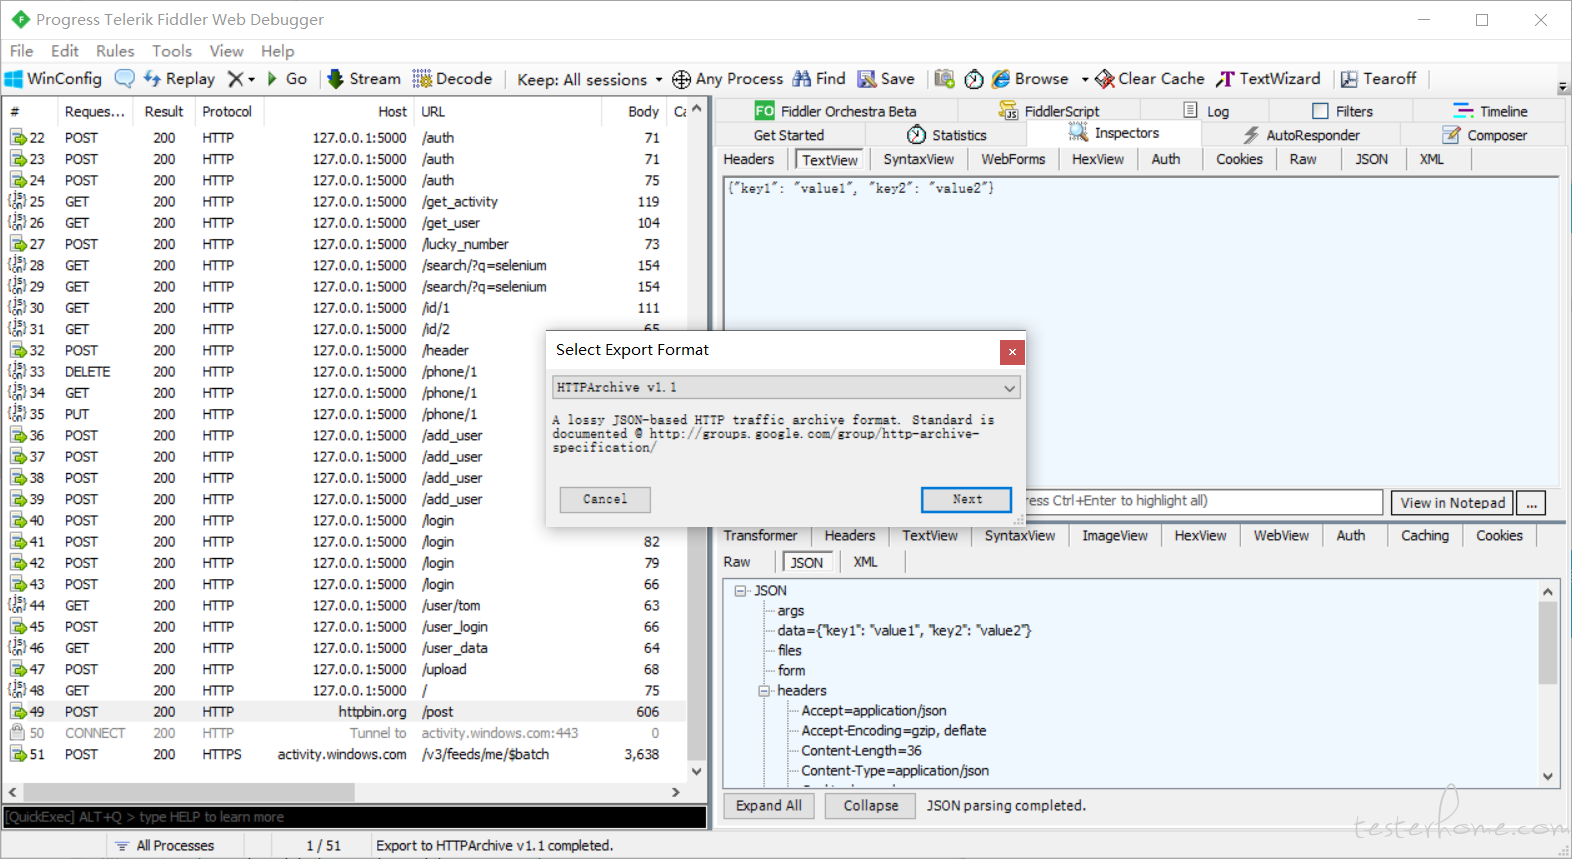Click the QuickExec command input box
Viewport: 1572px width, 859px height.
pyautogui.click(x=355, y=817)
